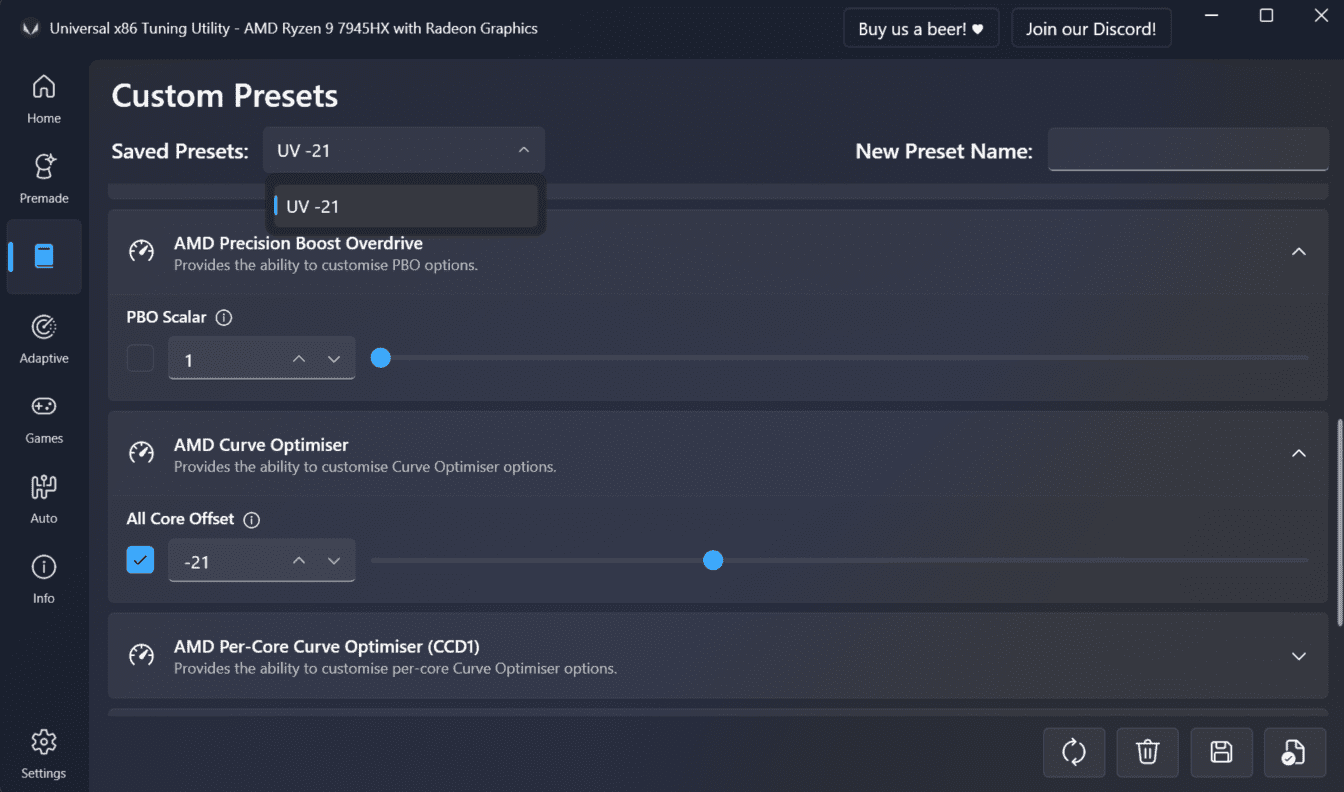Open the Info page
Screen dimensions: 1344x792
[44, 579]
